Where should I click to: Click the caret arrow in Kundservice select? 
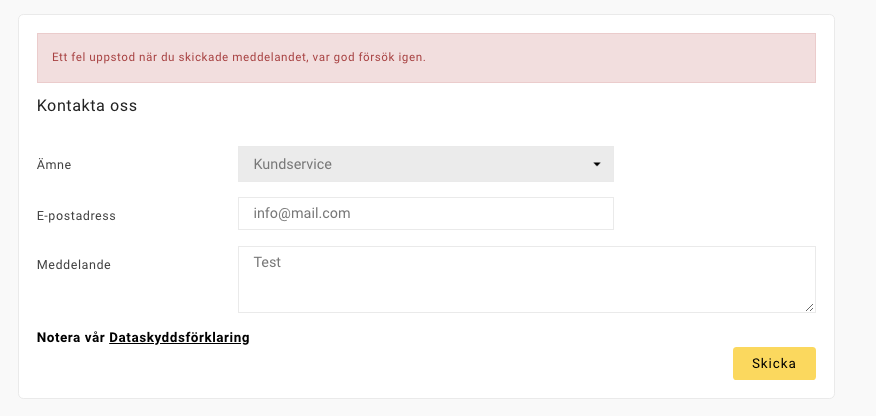click(x=596, y=164)
